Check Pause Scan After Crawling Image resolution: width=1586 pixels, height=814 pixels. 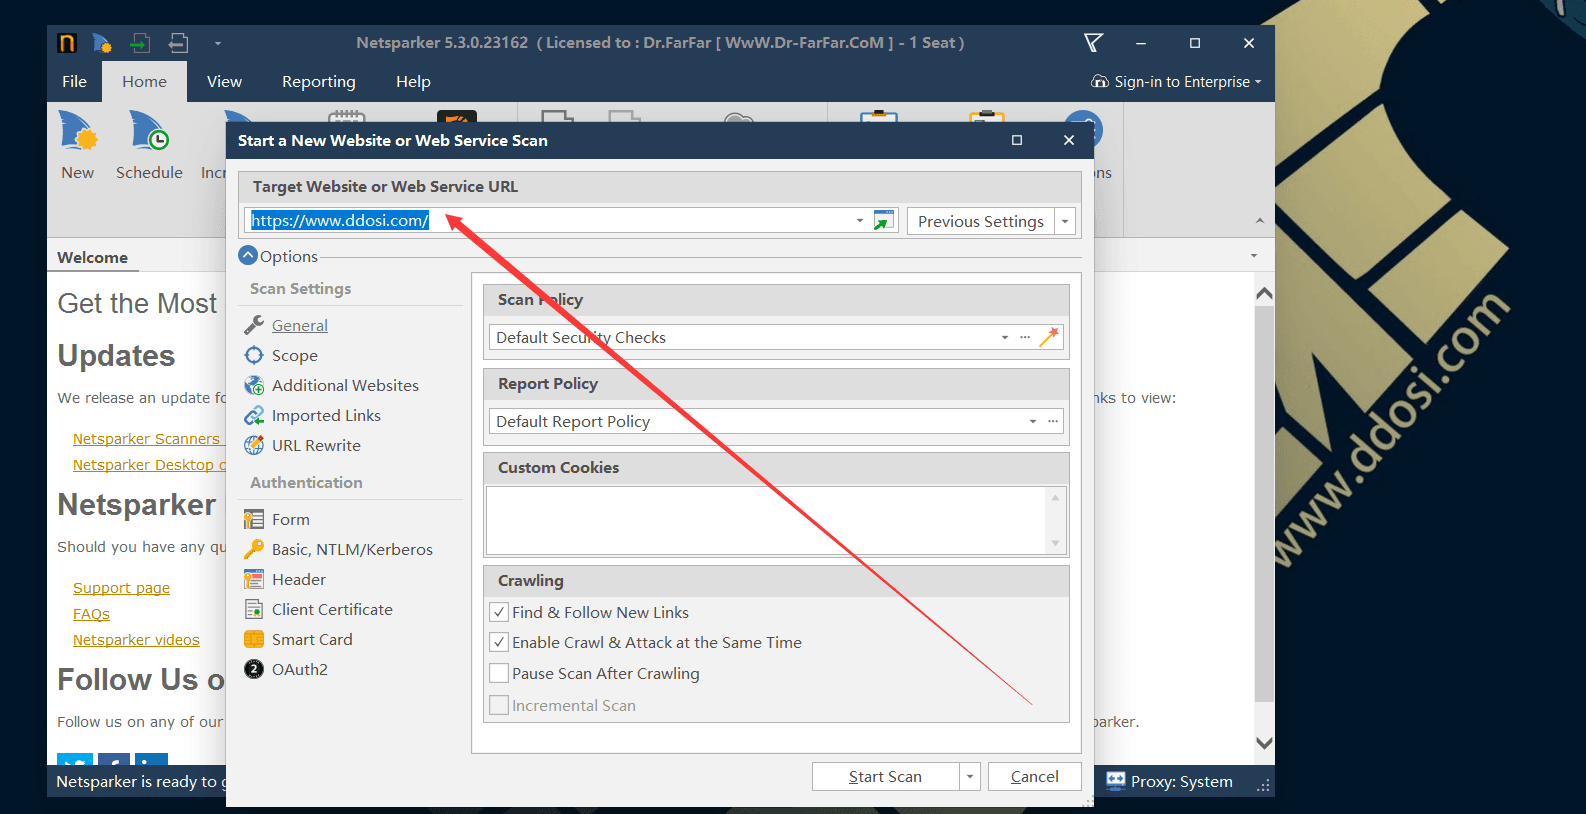pos(499,673)
